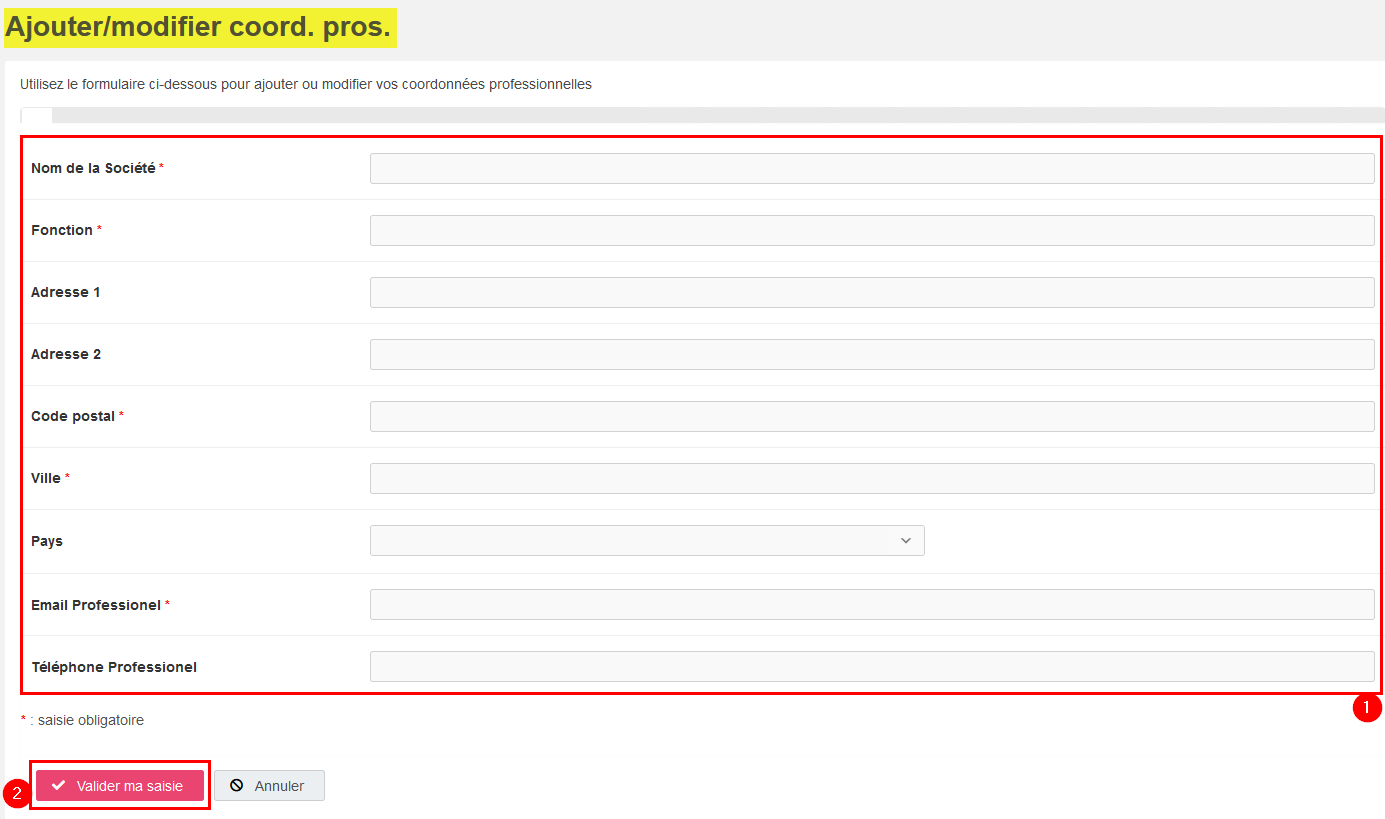
Task: Click the Code postal label
Action: click(x=73, y=416)
